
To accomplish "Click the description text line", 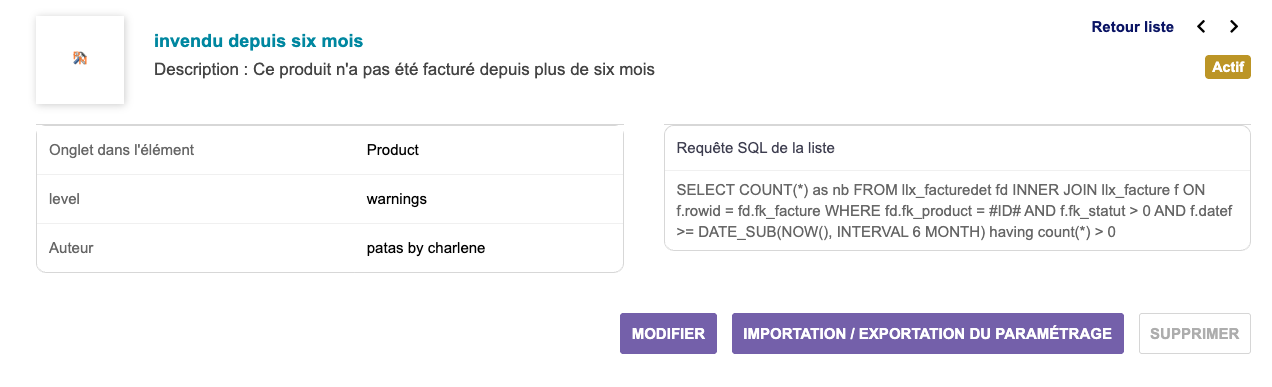I will point(405,70).
